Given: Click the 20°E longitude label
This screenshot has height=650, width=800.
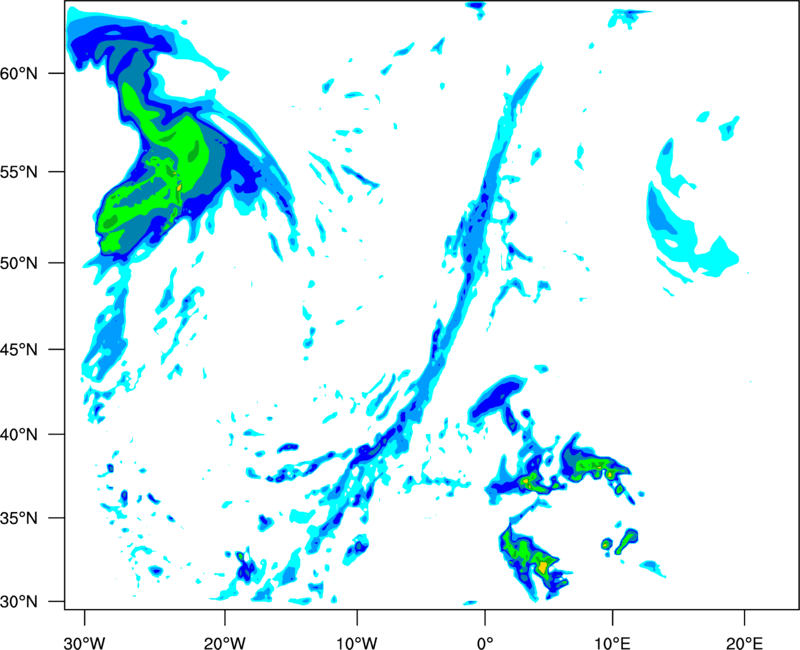Looking at the screenshot, I should [x=744, y=643].
